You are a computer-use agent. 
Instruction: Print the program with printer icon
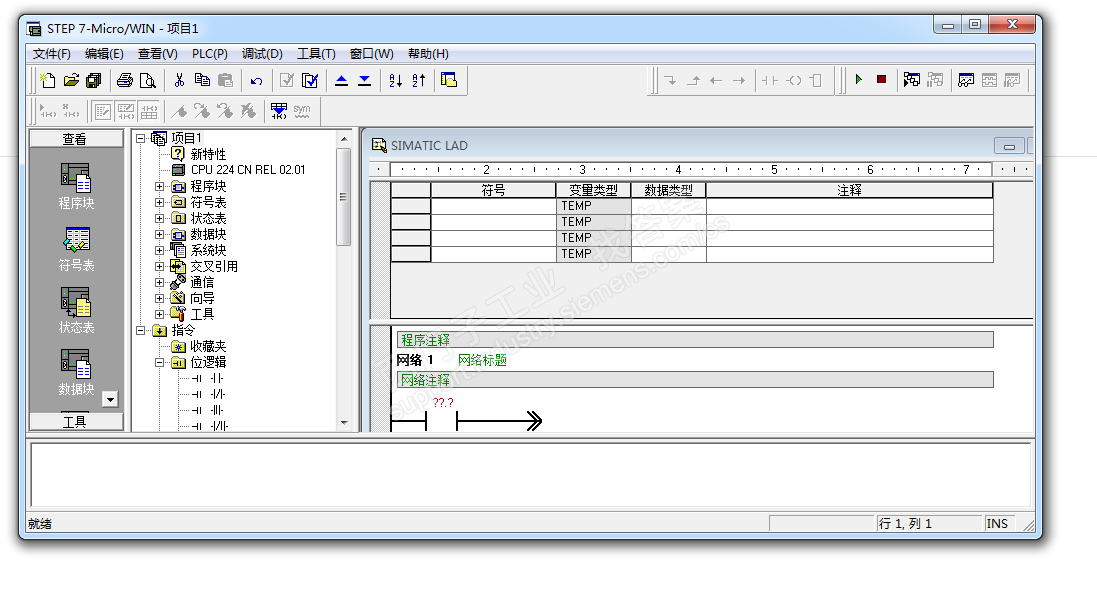125,80
